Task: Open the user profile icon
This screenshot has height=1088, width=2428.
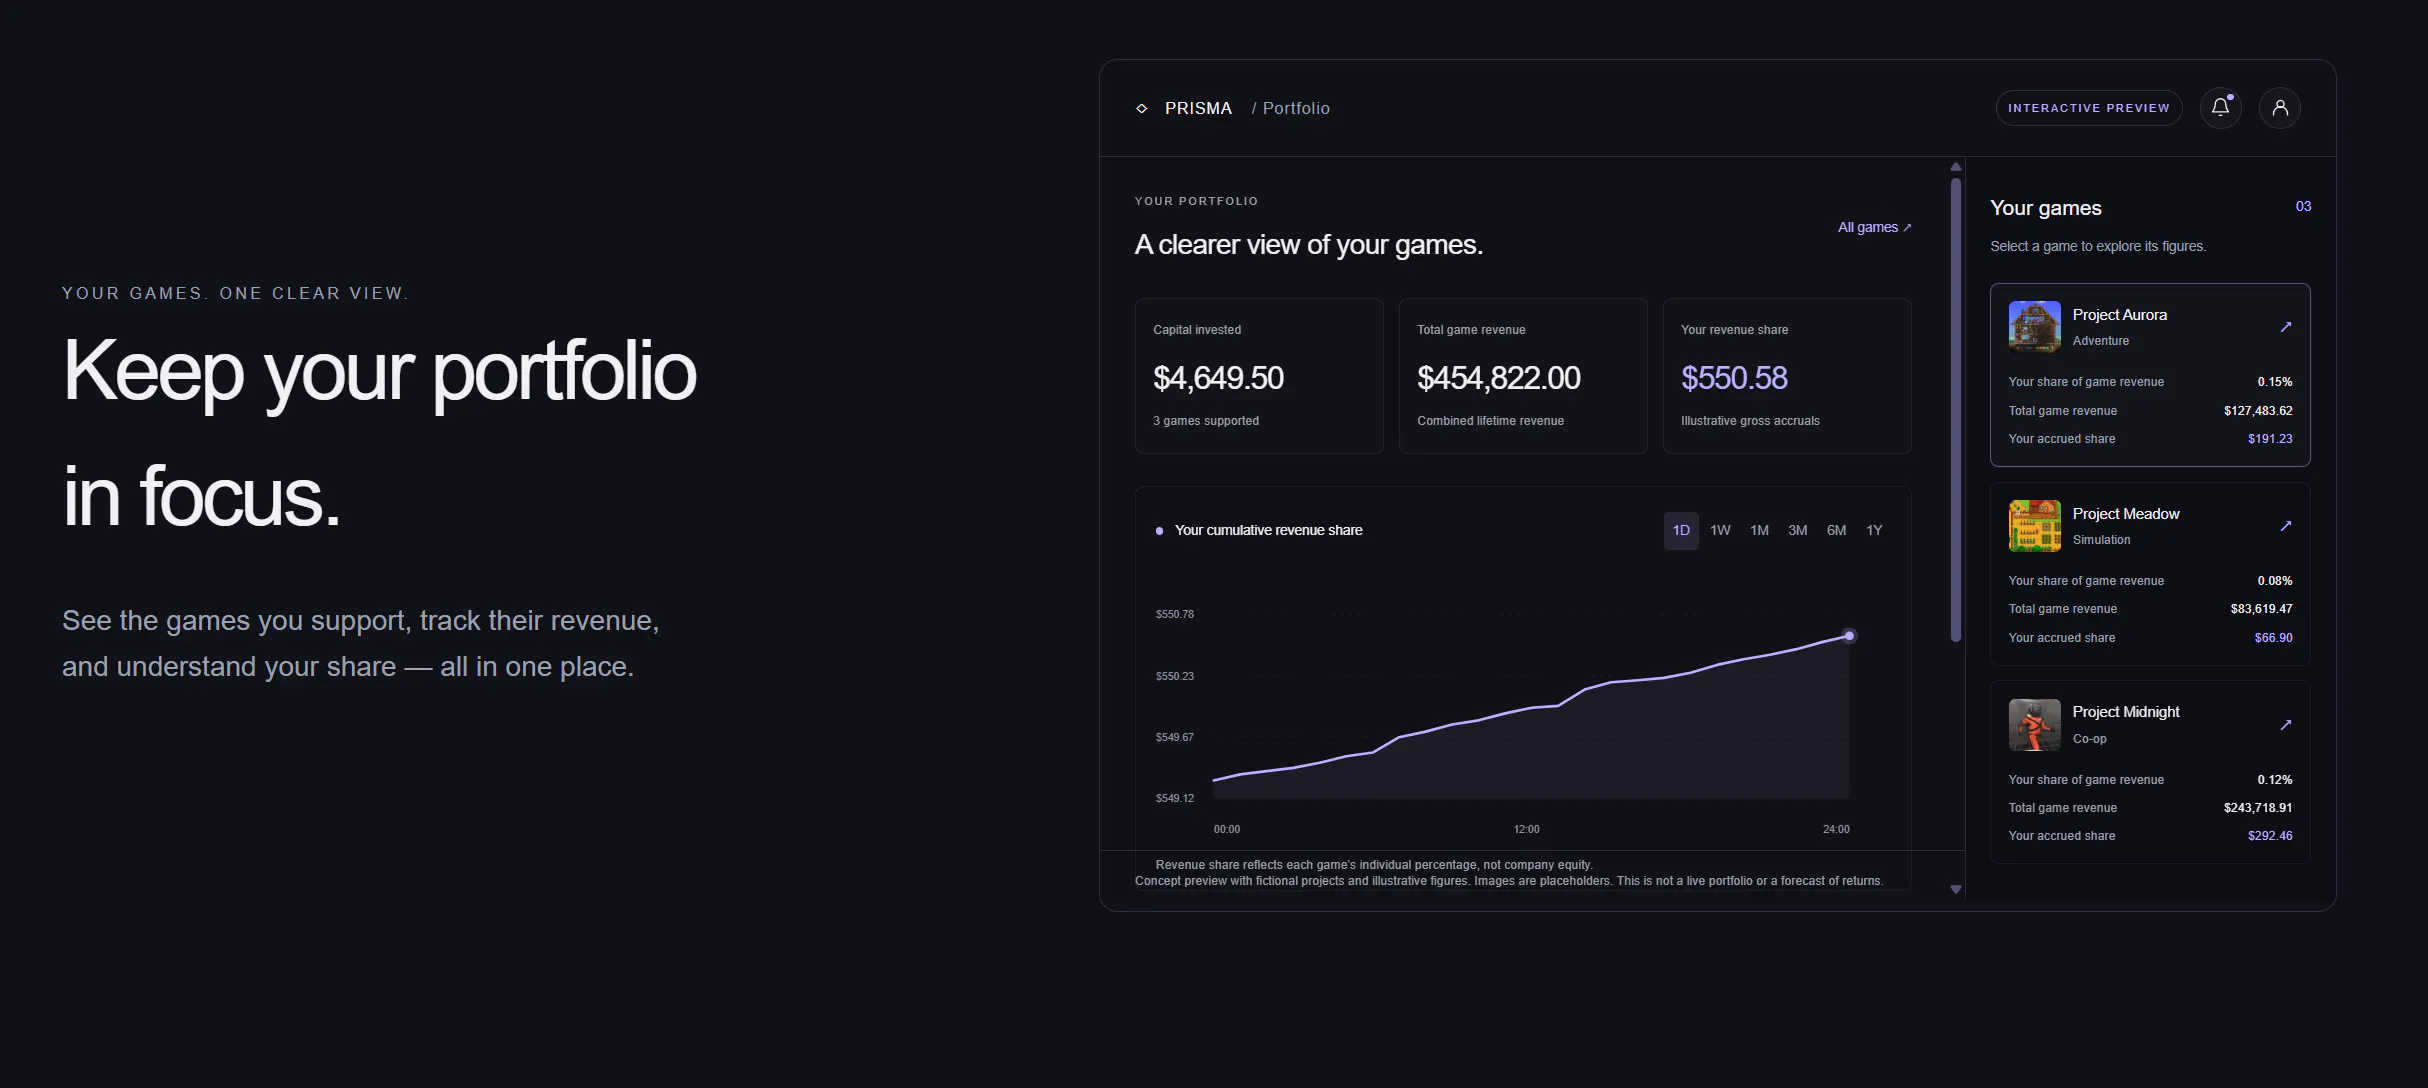Action: coord(2280,108)
